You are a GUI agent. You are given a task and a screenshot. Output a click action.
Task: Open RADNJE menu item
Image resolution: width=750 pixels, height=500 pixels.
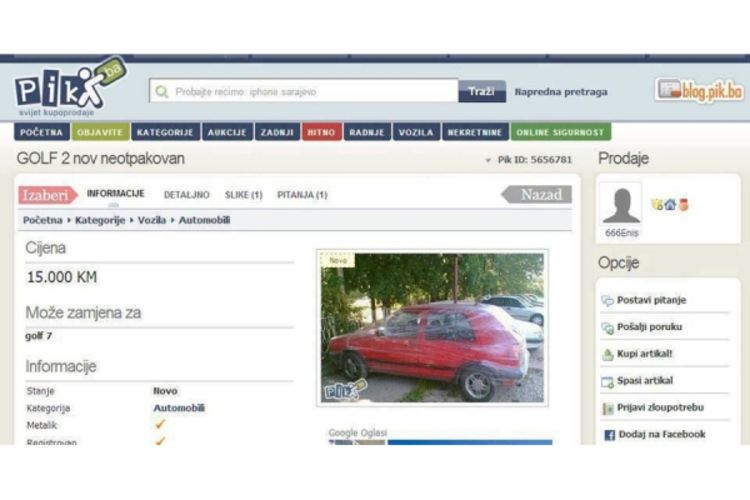click(367, 132)
